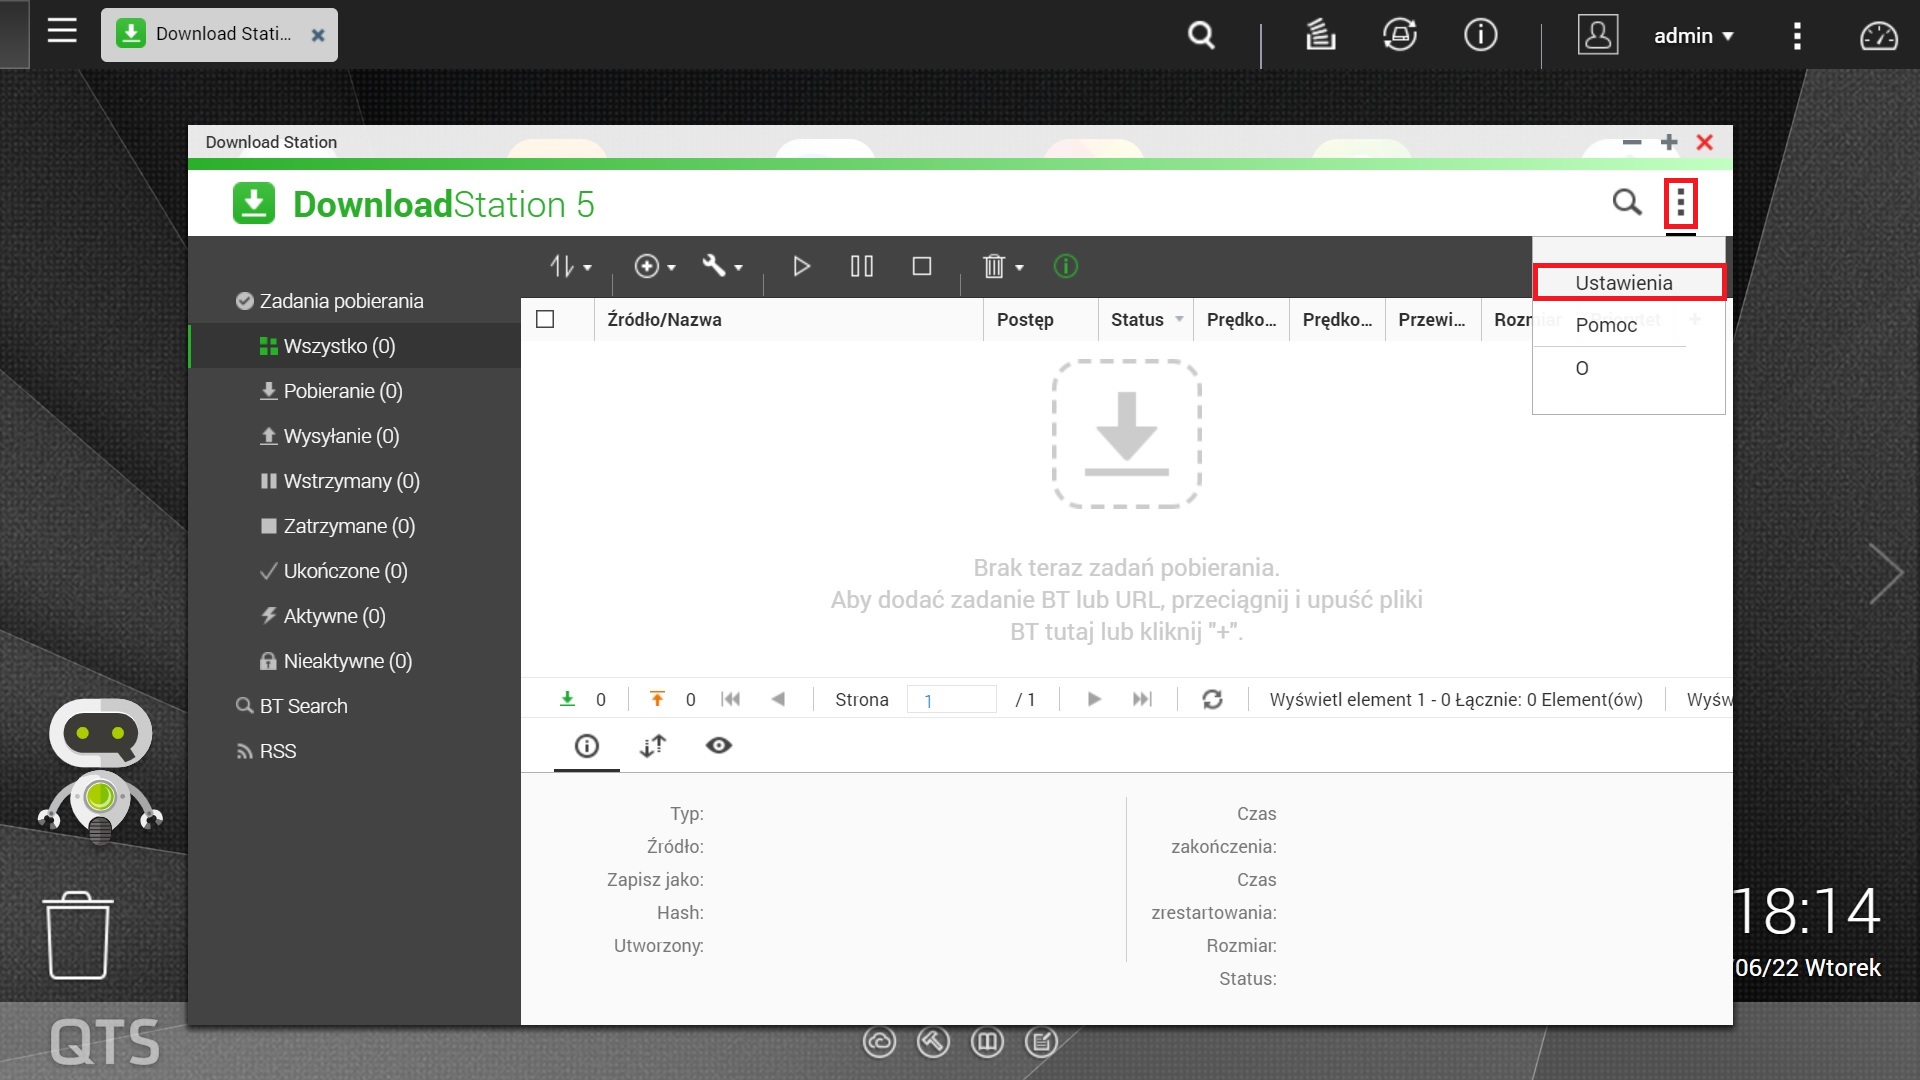Expand the admin account dropdown

coord(1693,36)
